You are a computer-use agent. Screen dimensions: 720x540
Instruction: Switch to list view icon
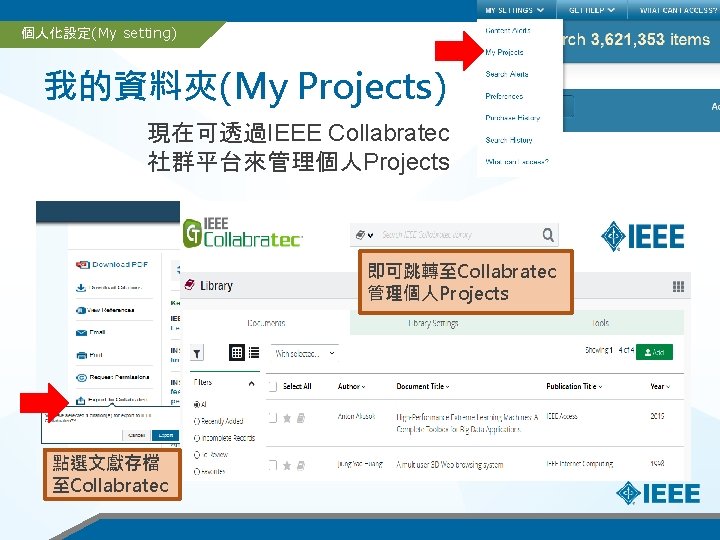coord(254,353)
